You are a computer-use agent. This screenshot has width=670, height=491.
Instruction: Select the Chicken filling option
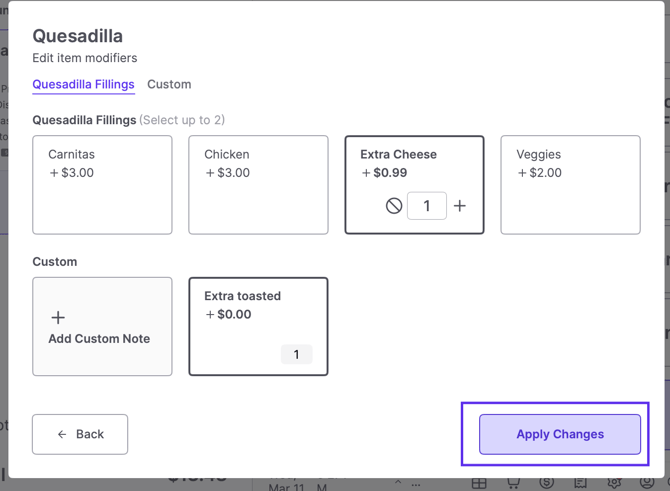click(x=258, y=185)
